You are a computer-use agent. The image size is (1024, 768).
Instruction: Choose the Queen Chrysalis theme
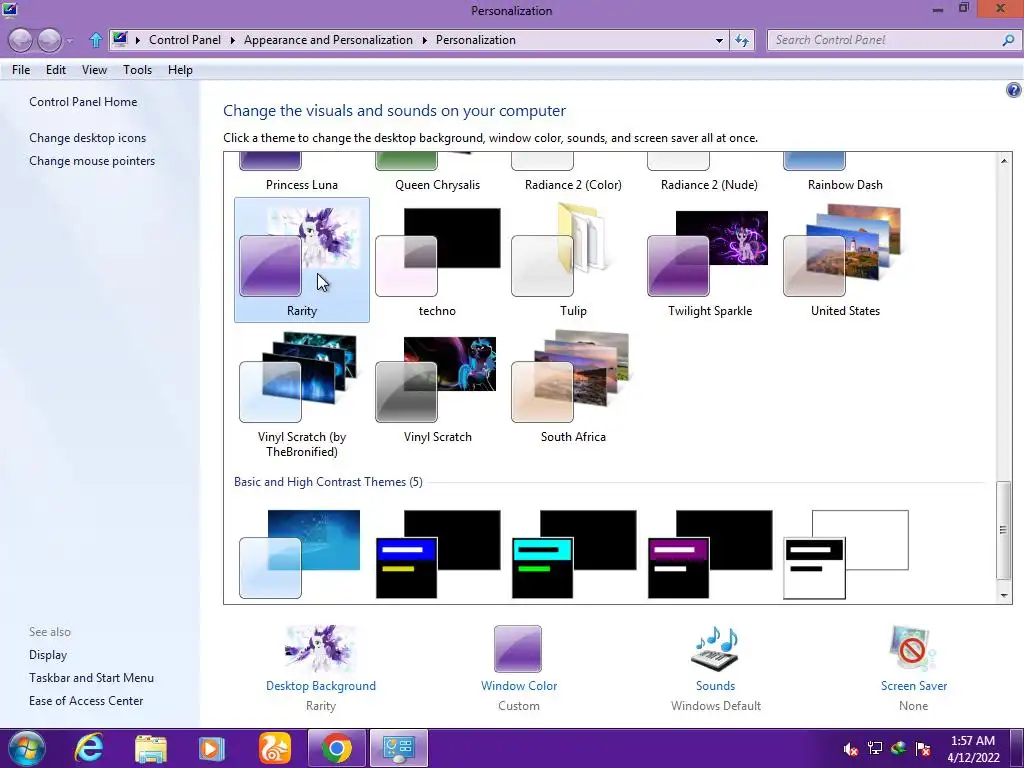coord(438,173)
